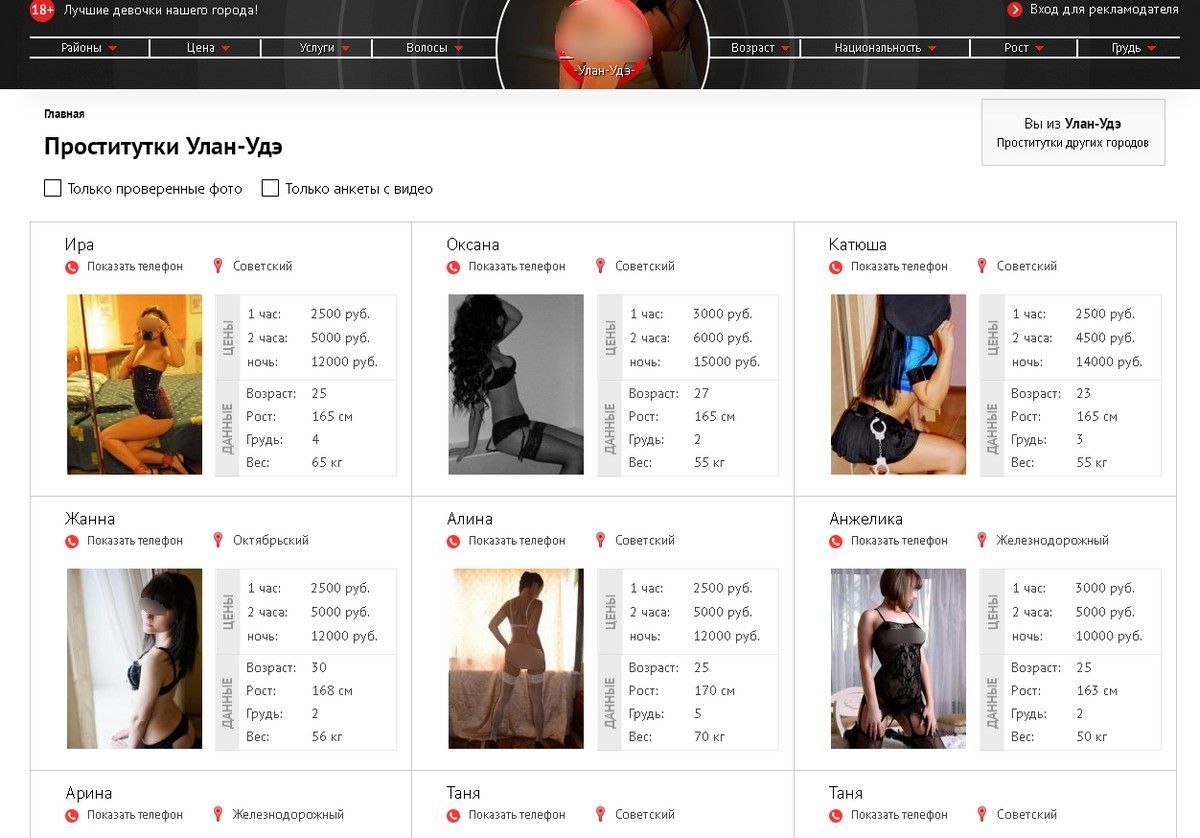Expand the Районы dropdown filter

pyautogui.click(x=89, y=48)
